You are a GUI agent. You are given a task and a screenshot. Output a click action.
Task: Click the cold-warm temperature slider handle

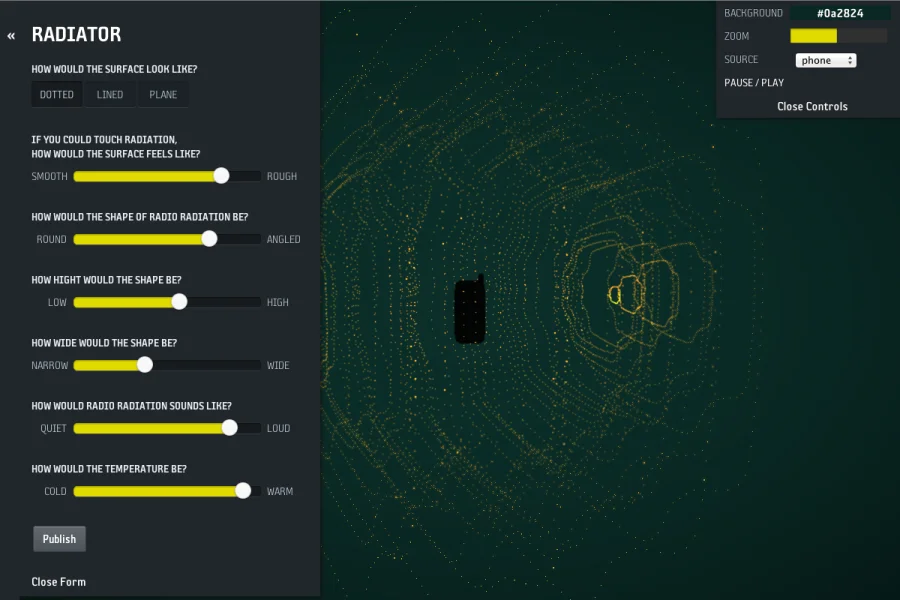243,491
